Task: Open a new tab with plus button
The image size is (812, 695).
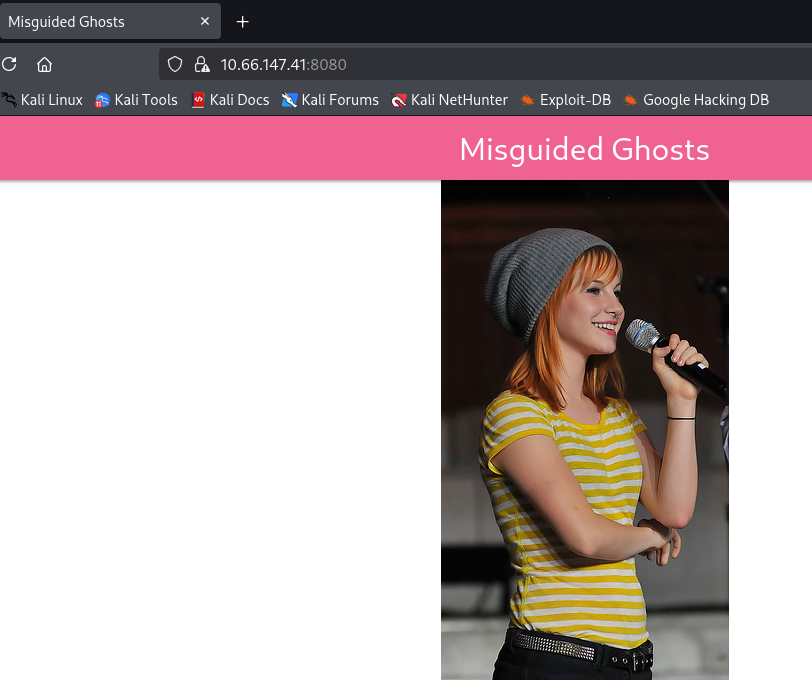Action: (242, 21)
